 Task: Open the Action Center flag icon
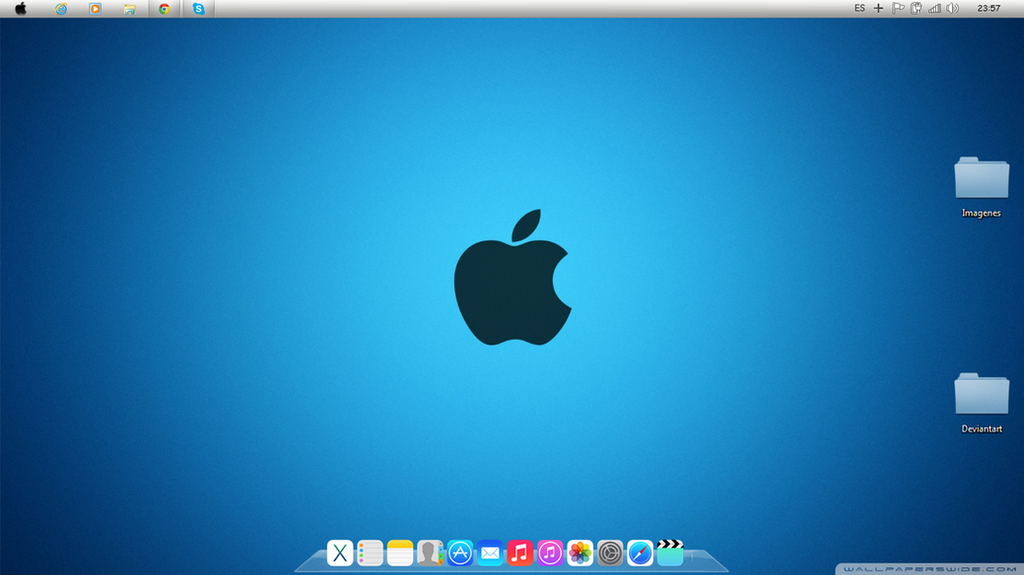(x=898, y=8)
